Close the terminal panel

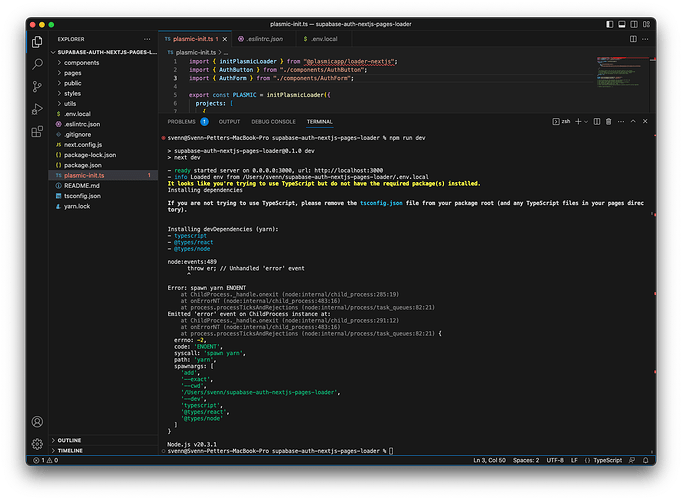[645, 122]
